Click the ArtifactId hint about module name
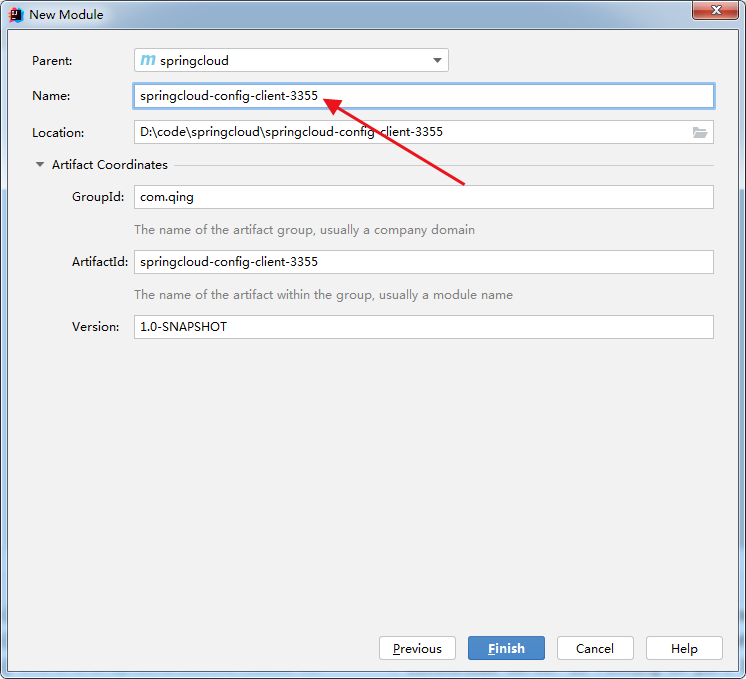746x679 pixels. pos(324,295)
